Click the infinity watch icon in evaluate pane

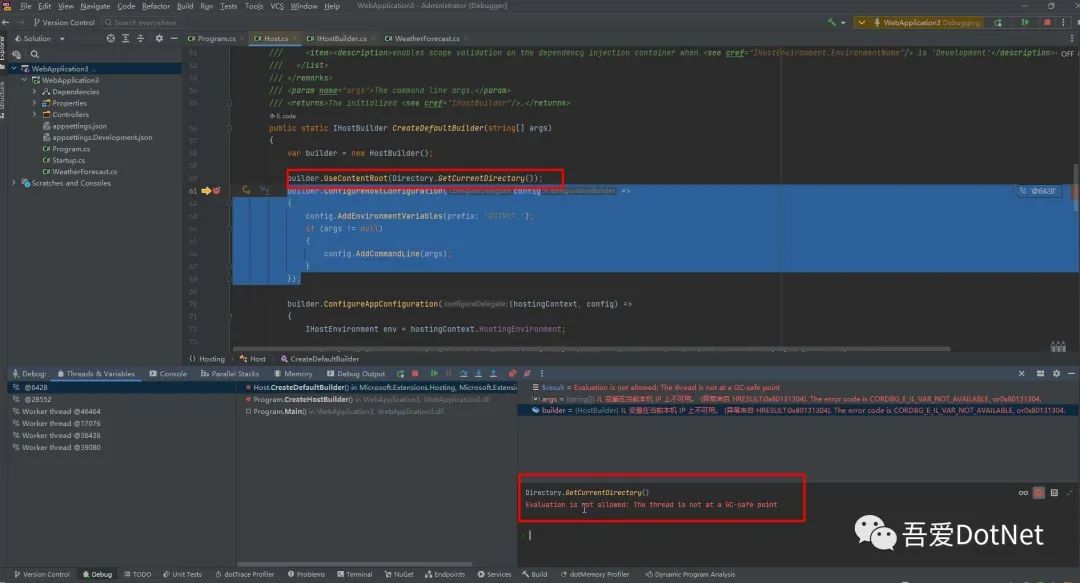pos(1023,493)
